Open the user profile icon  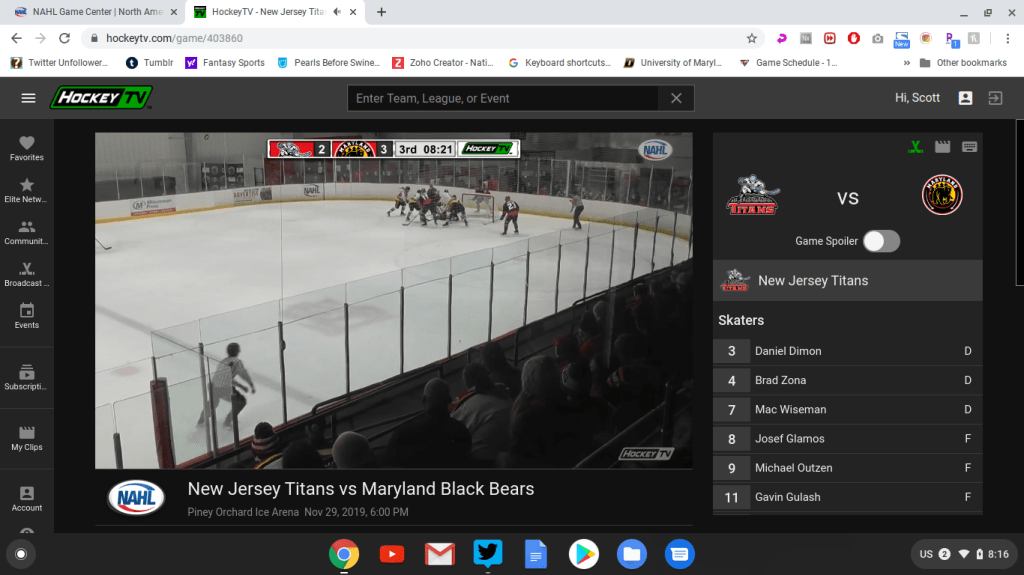tap(965, 98)
